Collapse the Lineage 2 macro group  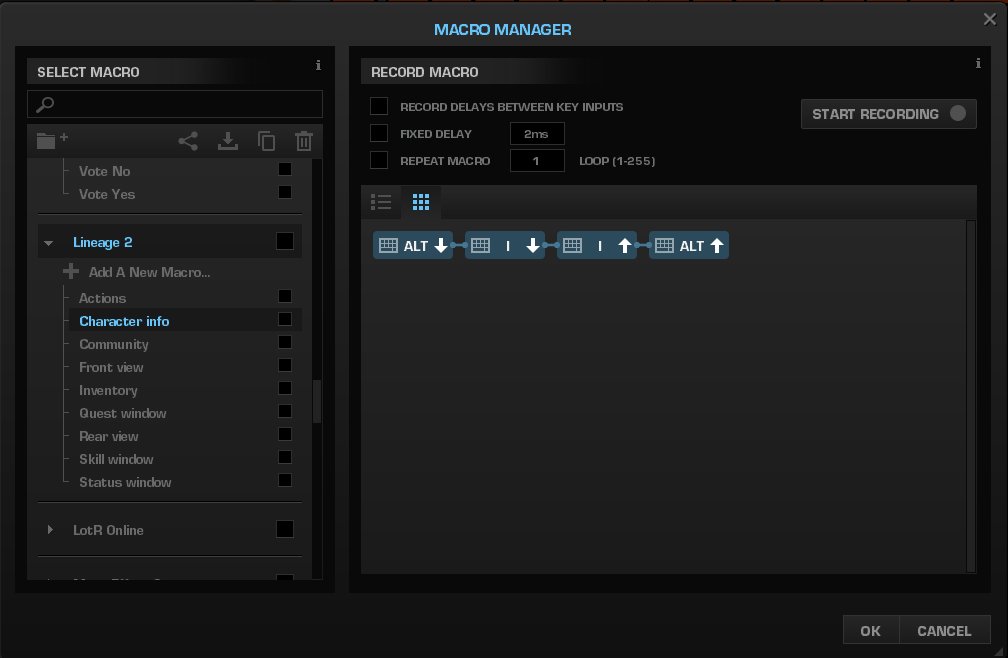tap(48, 243)
